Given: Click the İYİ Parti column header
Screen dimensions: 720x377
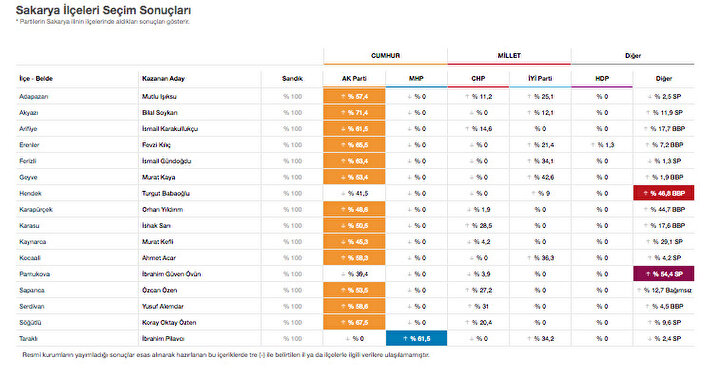Looking at the screenshot, I should [540, 79].
